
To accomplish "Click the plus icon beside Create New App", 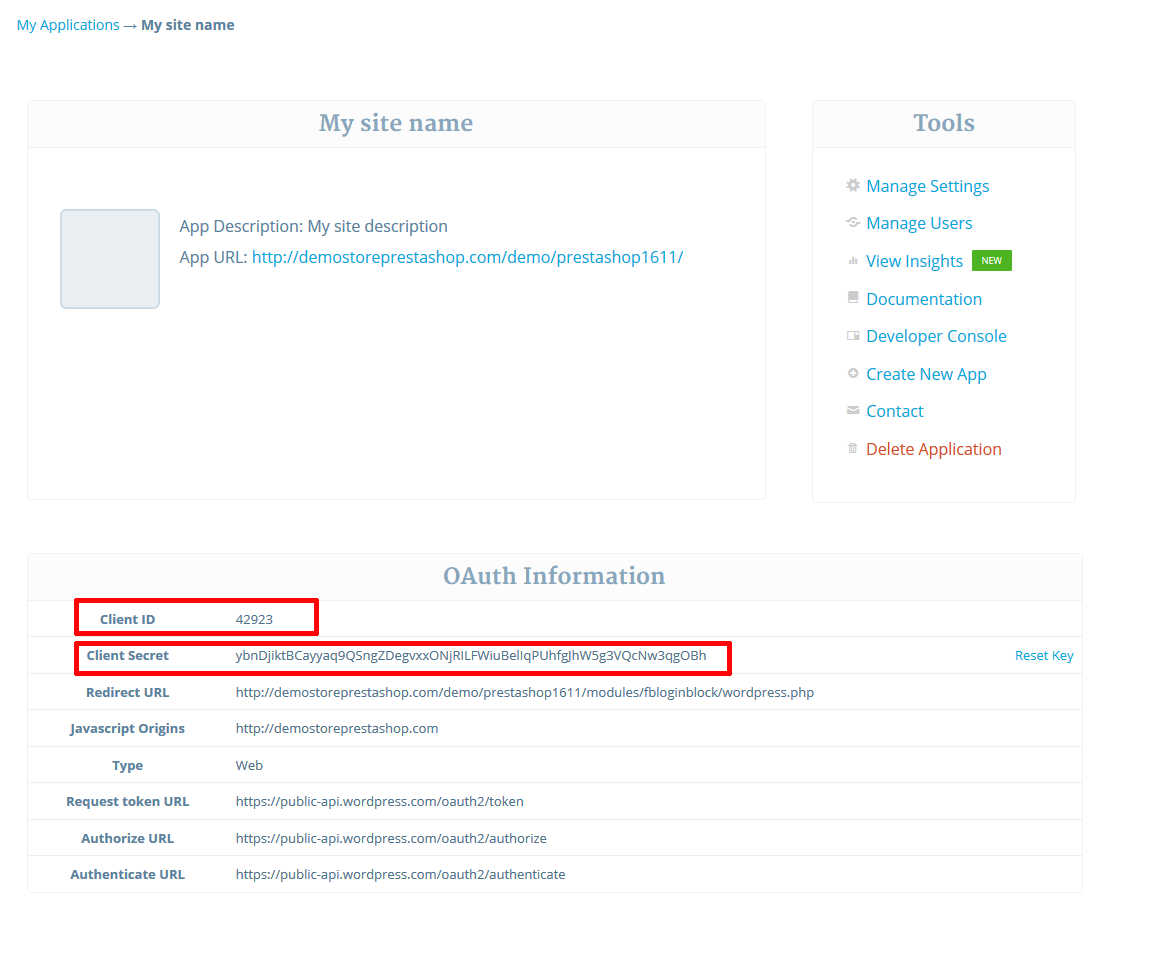I will point(853,373).
